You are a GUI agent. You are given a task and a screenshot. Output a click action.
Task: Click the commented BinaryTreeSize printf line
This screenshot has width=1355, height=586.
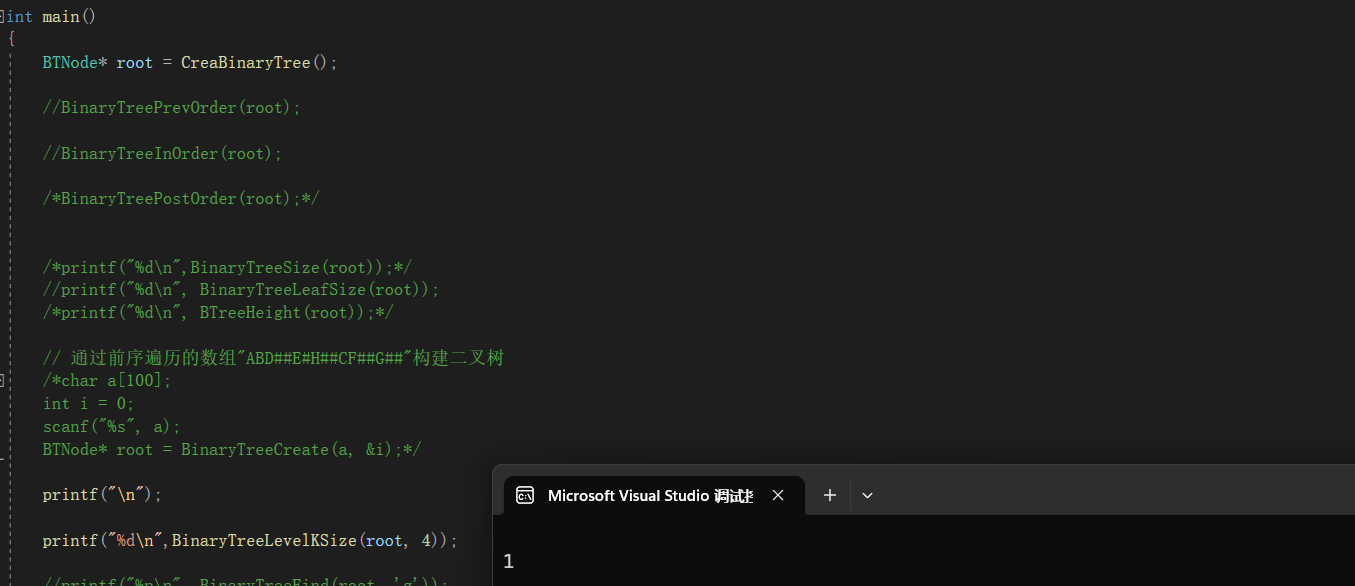[x=227, y=267]
